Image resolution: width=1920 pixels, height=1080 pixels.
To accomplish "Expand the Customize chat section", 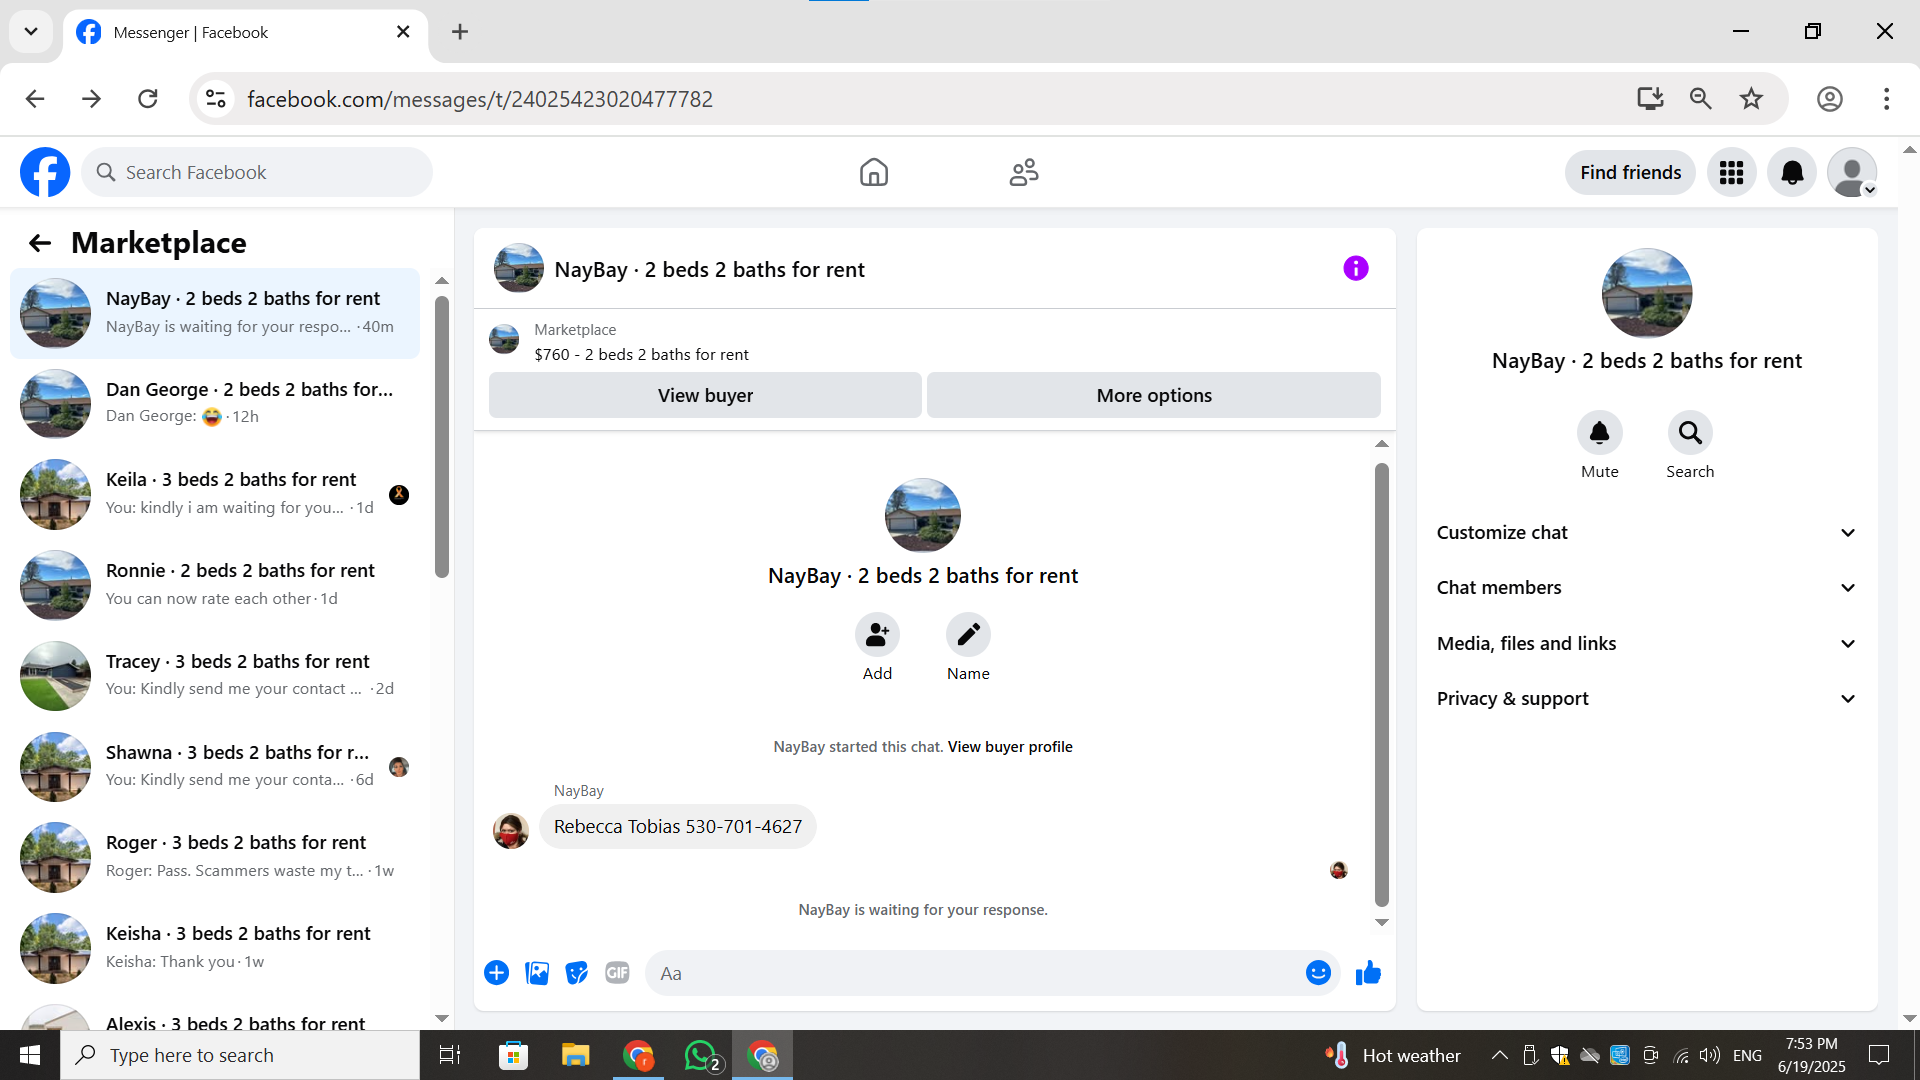I will click(1647, 533).
